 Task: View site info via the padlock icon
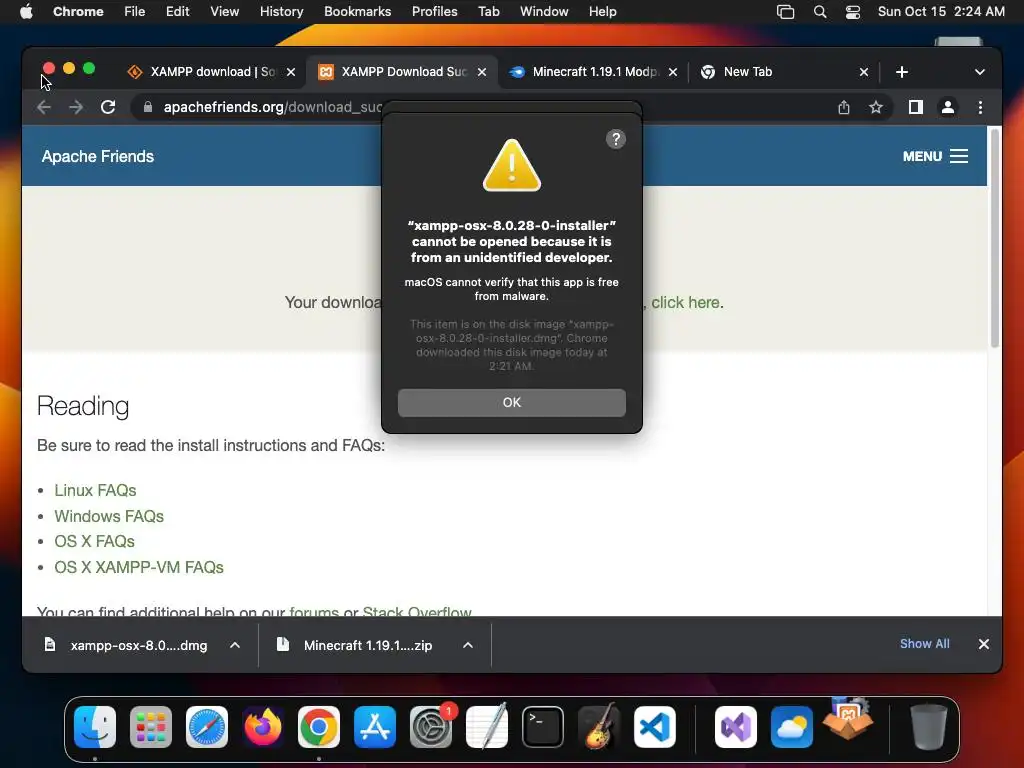(x=148, y=107)
